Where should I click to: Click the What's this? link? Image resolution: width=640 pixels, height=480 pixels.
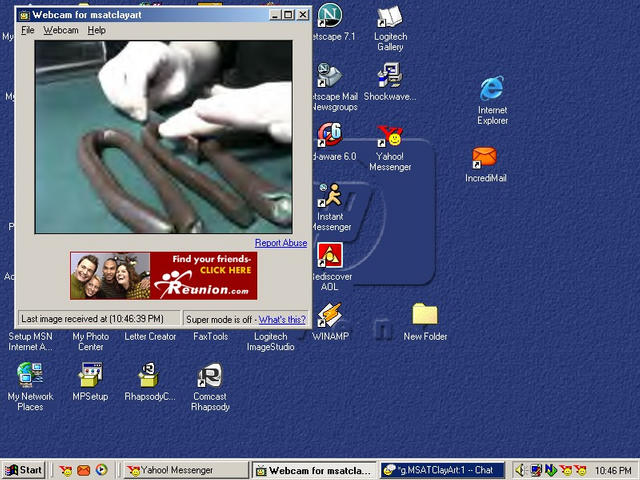282,320
